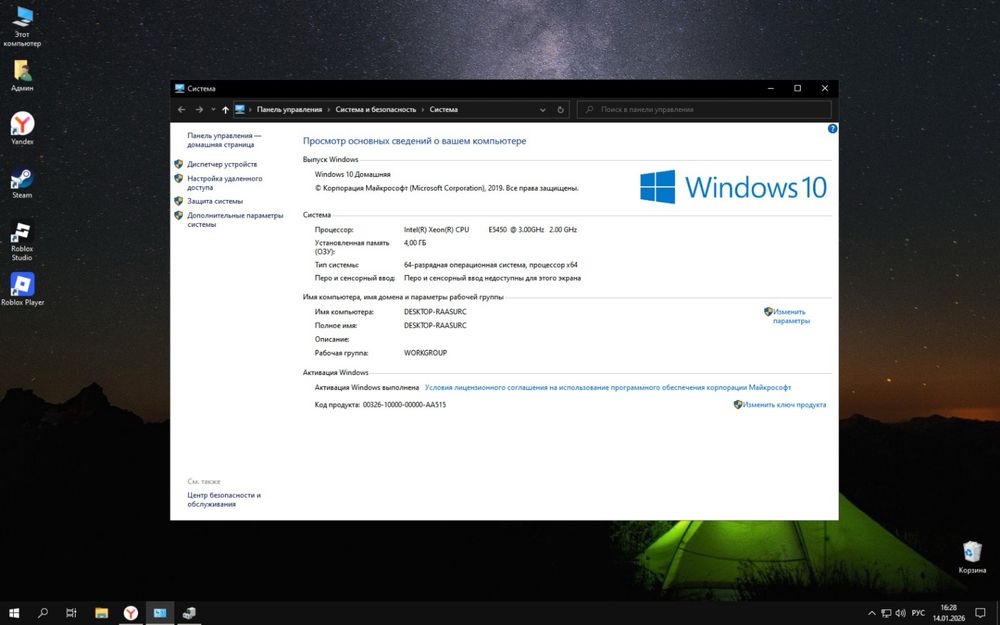Expand the address bar history dropdown
1000x625 pixels.
(x=543, y=110)
